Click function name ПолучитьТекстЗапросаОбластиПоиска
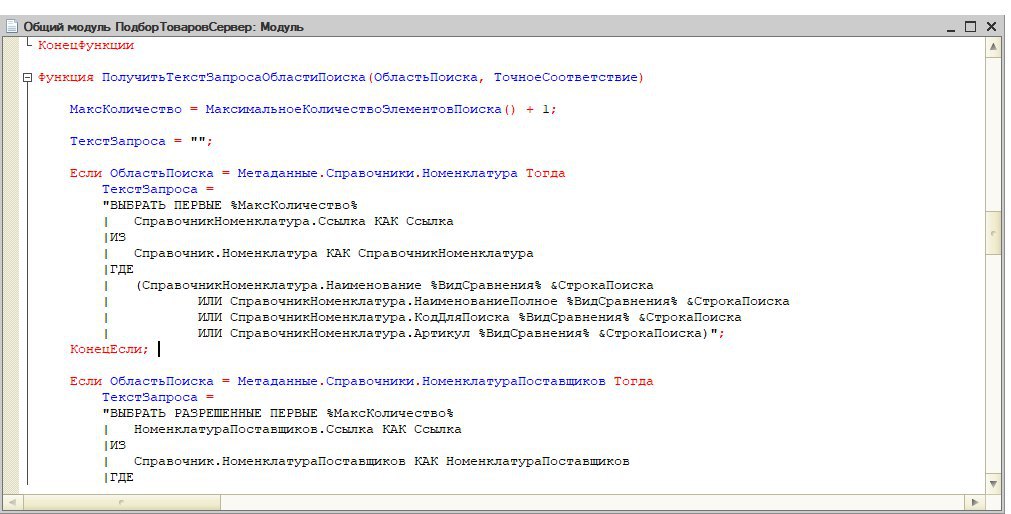 coord(233,77)
